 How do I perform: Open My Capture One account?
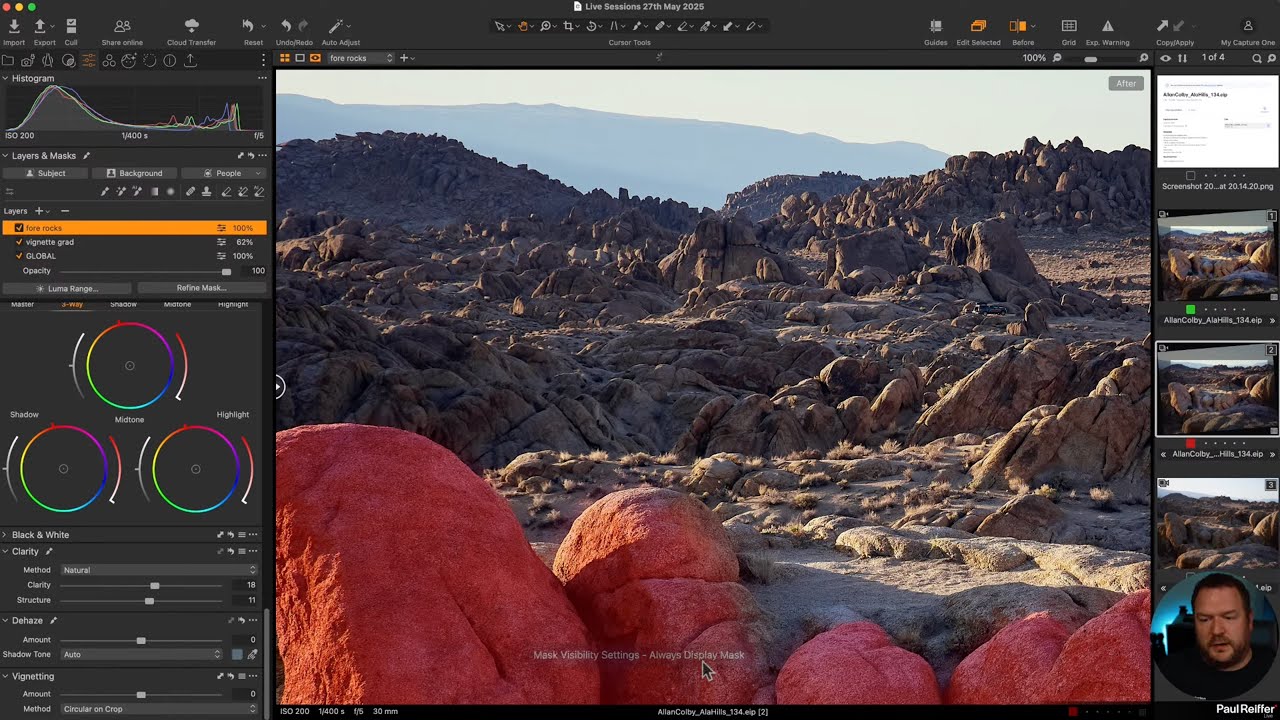click(1248, 26)
